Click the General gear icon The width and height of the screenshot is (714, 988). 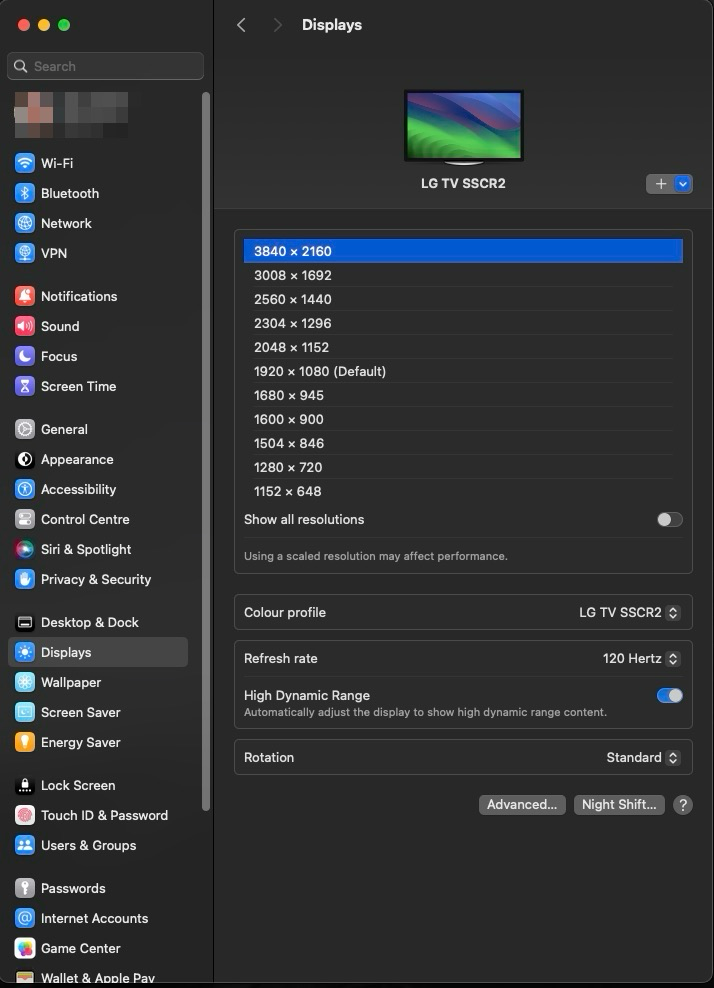[x=25, y=429]
